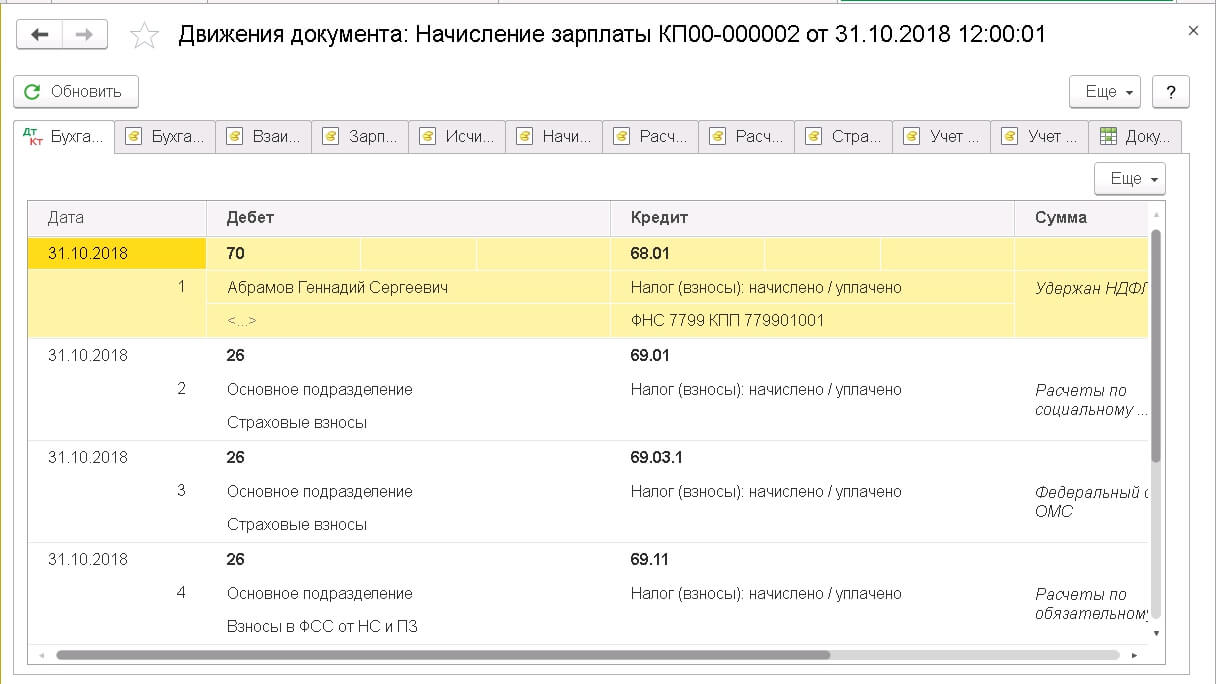Click the horizontal scrollbar right arrow
This screenshot has height=684, width=1216.
[1134, 656]
